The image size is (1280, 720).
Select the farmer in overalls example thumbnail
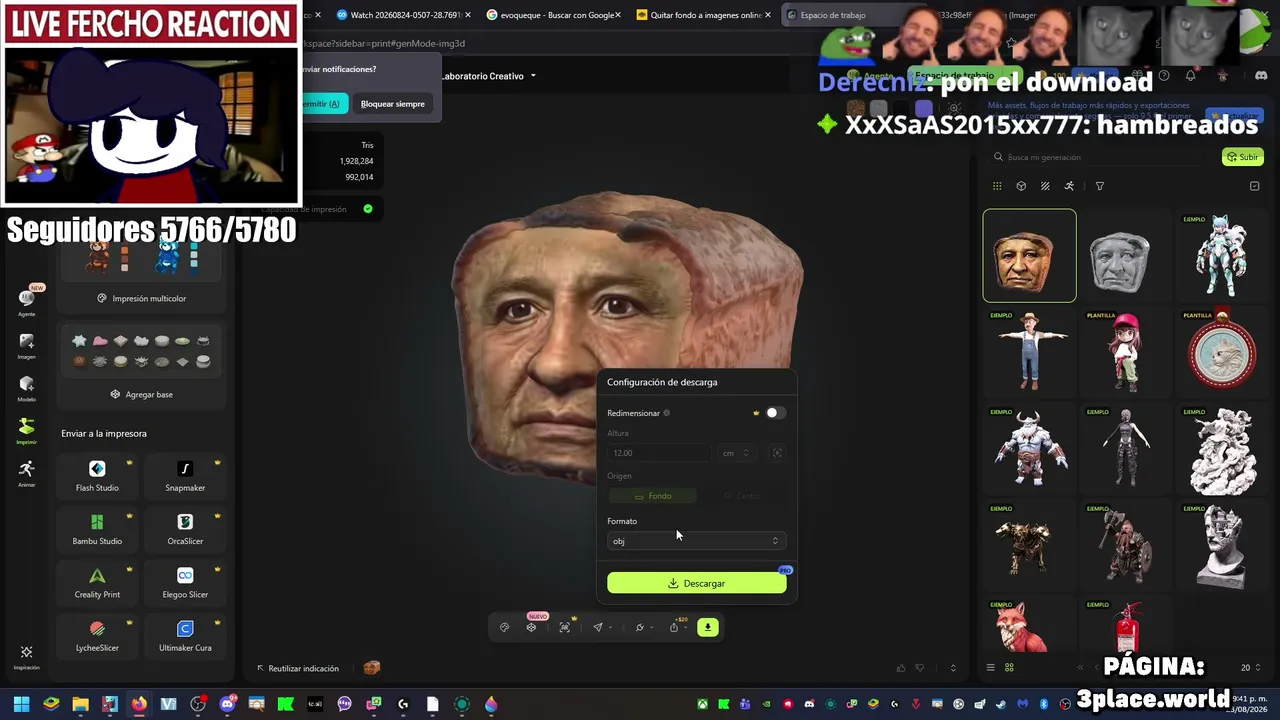(x=1029, y=352)
